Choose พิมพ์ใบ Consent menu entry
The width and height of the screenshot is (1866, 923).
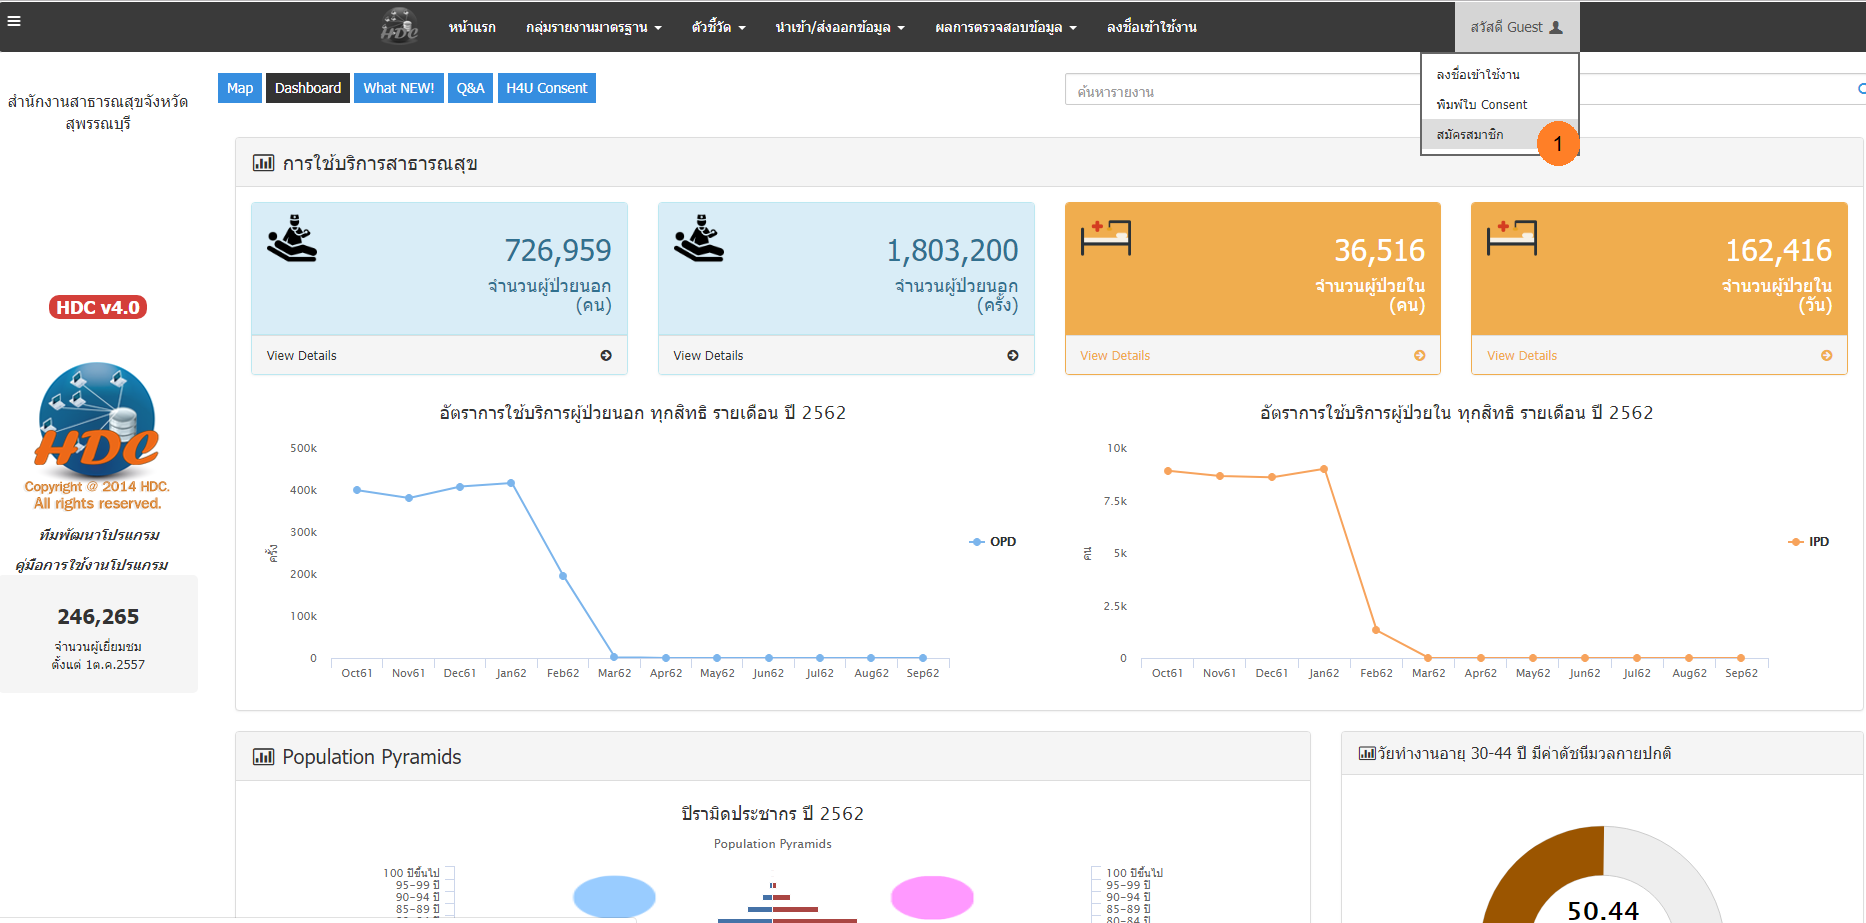click(x=1481, y=105)
